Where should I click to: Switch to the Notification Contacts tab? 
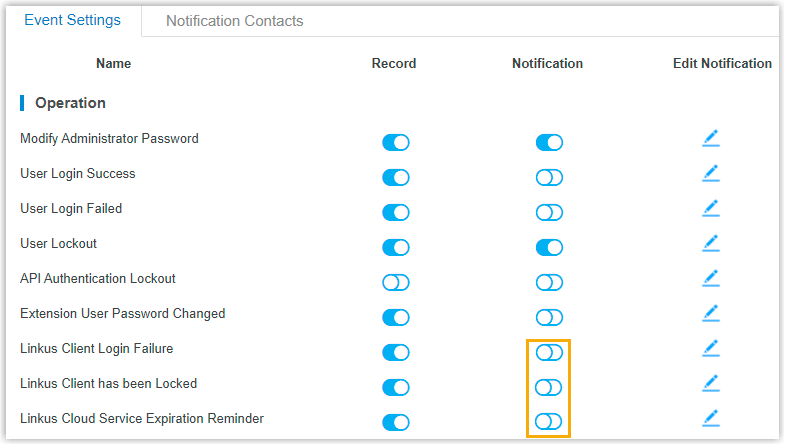[x=234, y=21]
